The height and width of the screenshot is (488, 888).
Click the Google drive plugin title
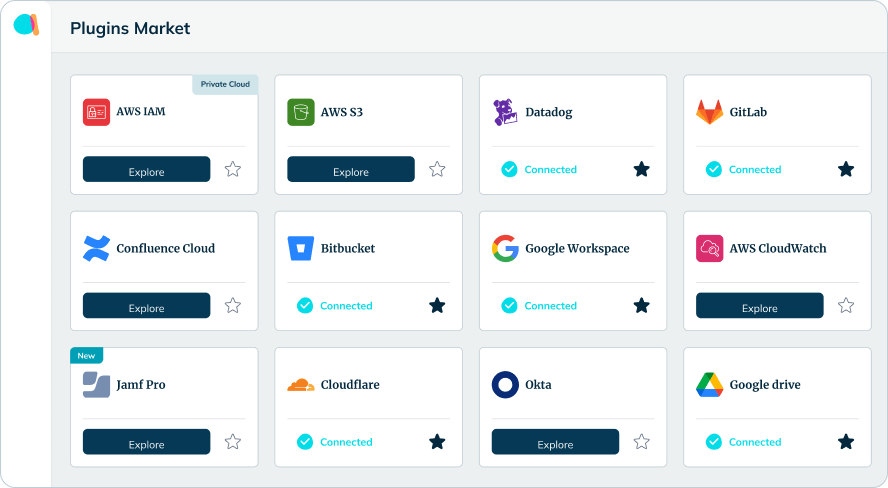(765, 385)
